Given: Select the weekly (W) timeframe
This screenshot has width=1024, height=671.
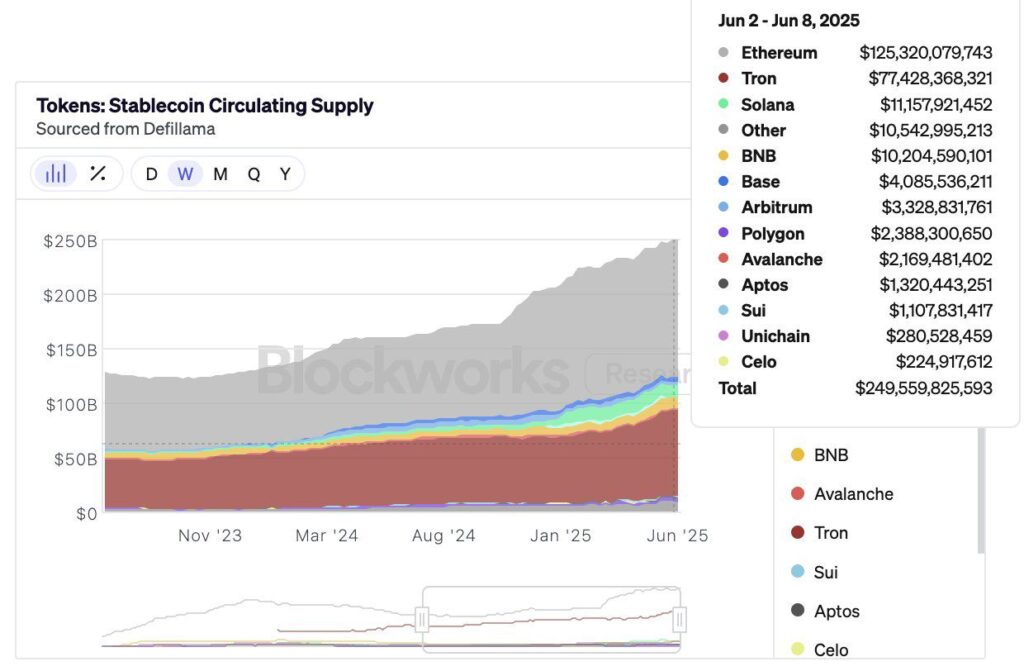Looking at the screenshot, I should pyautogui.click(x=185, y=174).
